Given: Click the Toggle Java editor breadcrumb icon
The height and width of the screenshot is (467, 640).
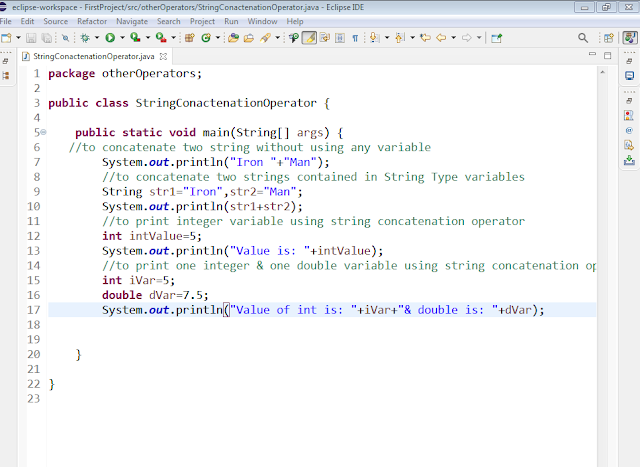Looking at the screenshot, I should tap(293, 38).
